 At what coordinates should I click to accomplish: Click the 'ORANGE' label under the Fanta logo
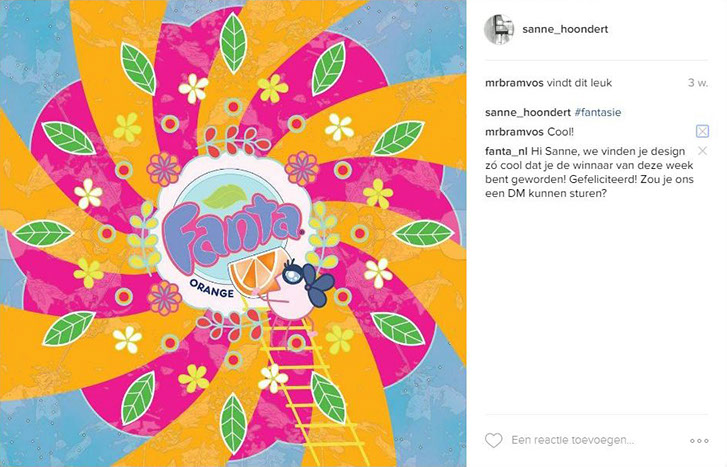click(x=211, y=288)
